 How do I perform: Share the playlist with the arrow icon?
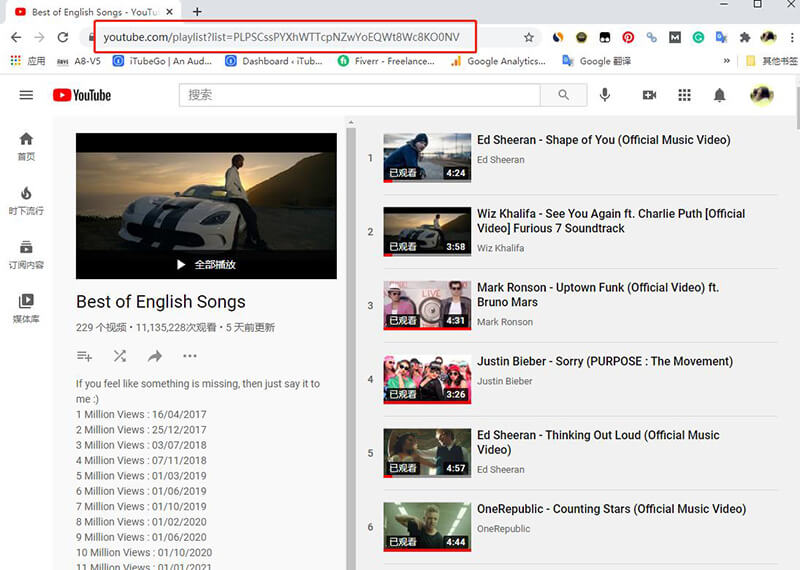(x=155, y=356)
